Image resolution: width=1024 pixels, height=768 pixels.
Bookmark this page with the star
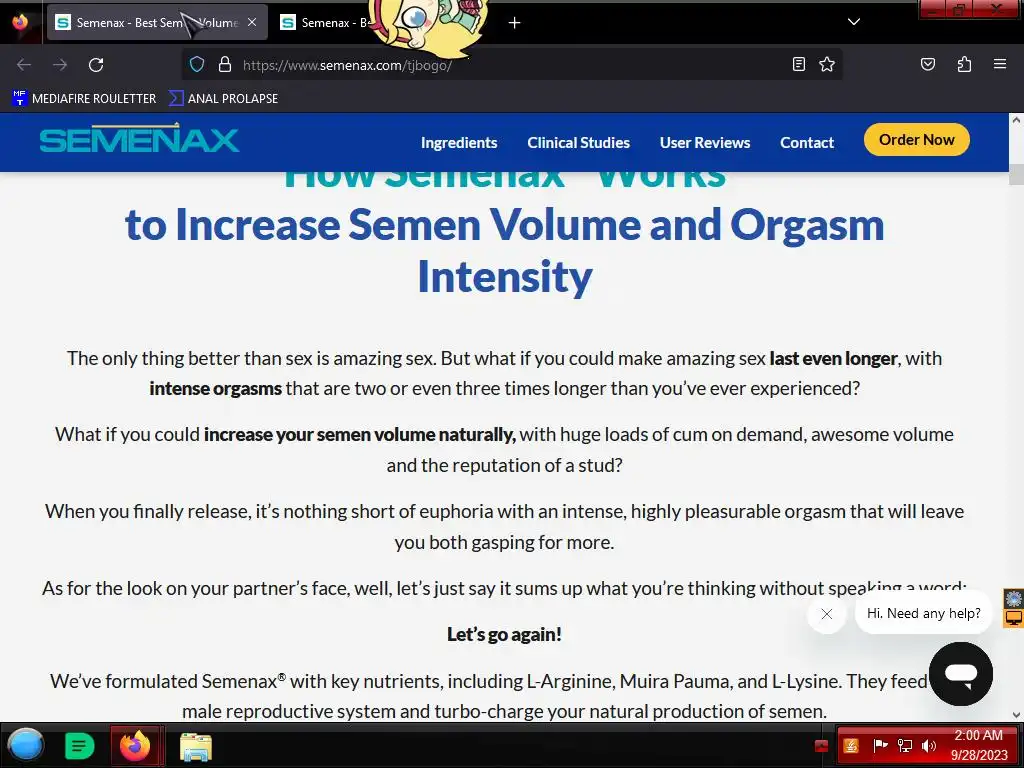(x=827, y=64)
